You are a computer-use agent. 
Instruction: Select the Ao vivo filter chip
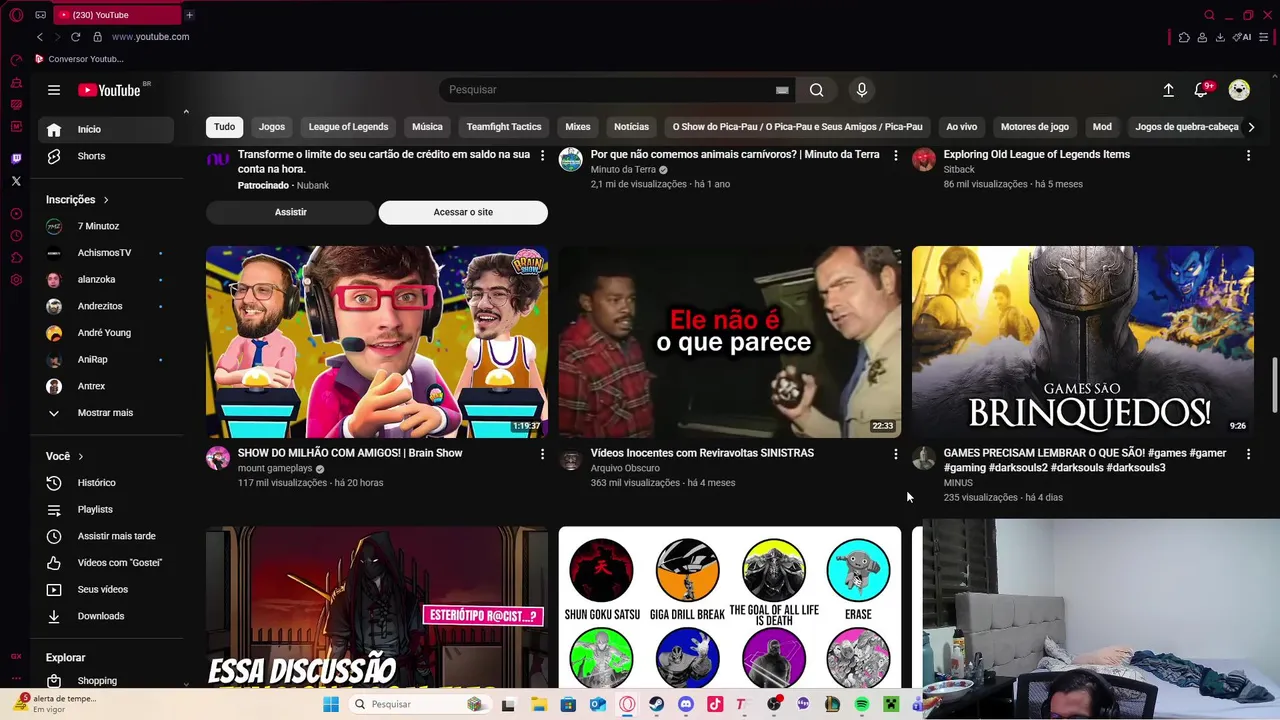(962, 127)
